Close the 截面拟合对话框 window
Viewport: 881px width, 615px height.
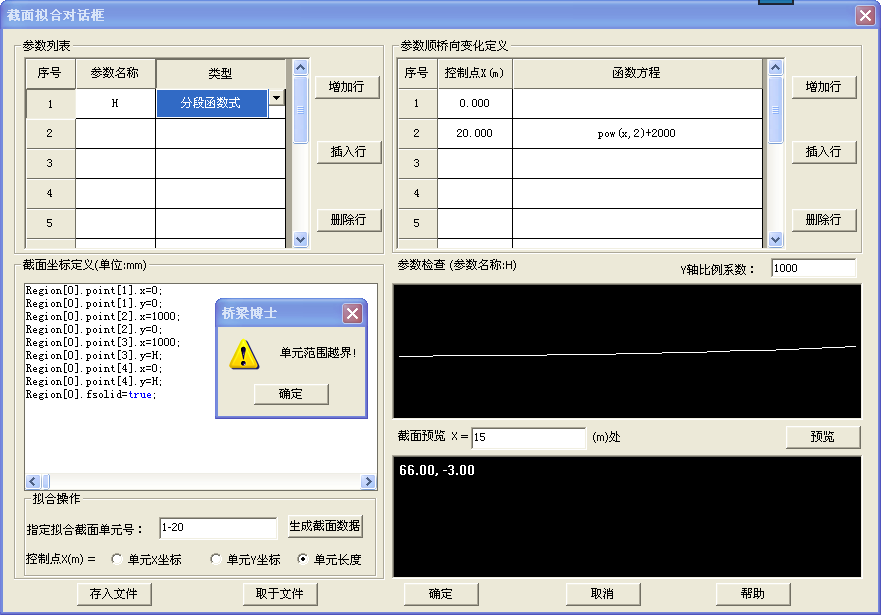point(865,15)
